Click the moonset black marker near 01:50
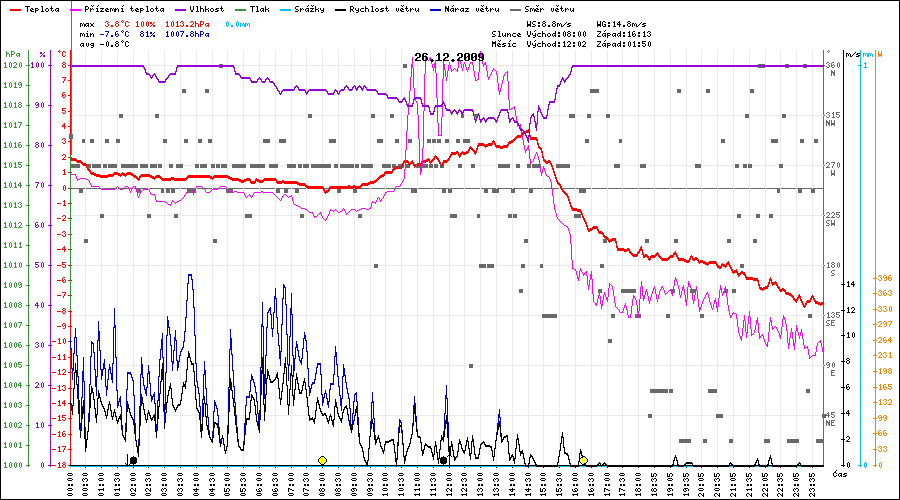This screenshot has width=900, height=500. pyautogui.click(x=133, y=460)
